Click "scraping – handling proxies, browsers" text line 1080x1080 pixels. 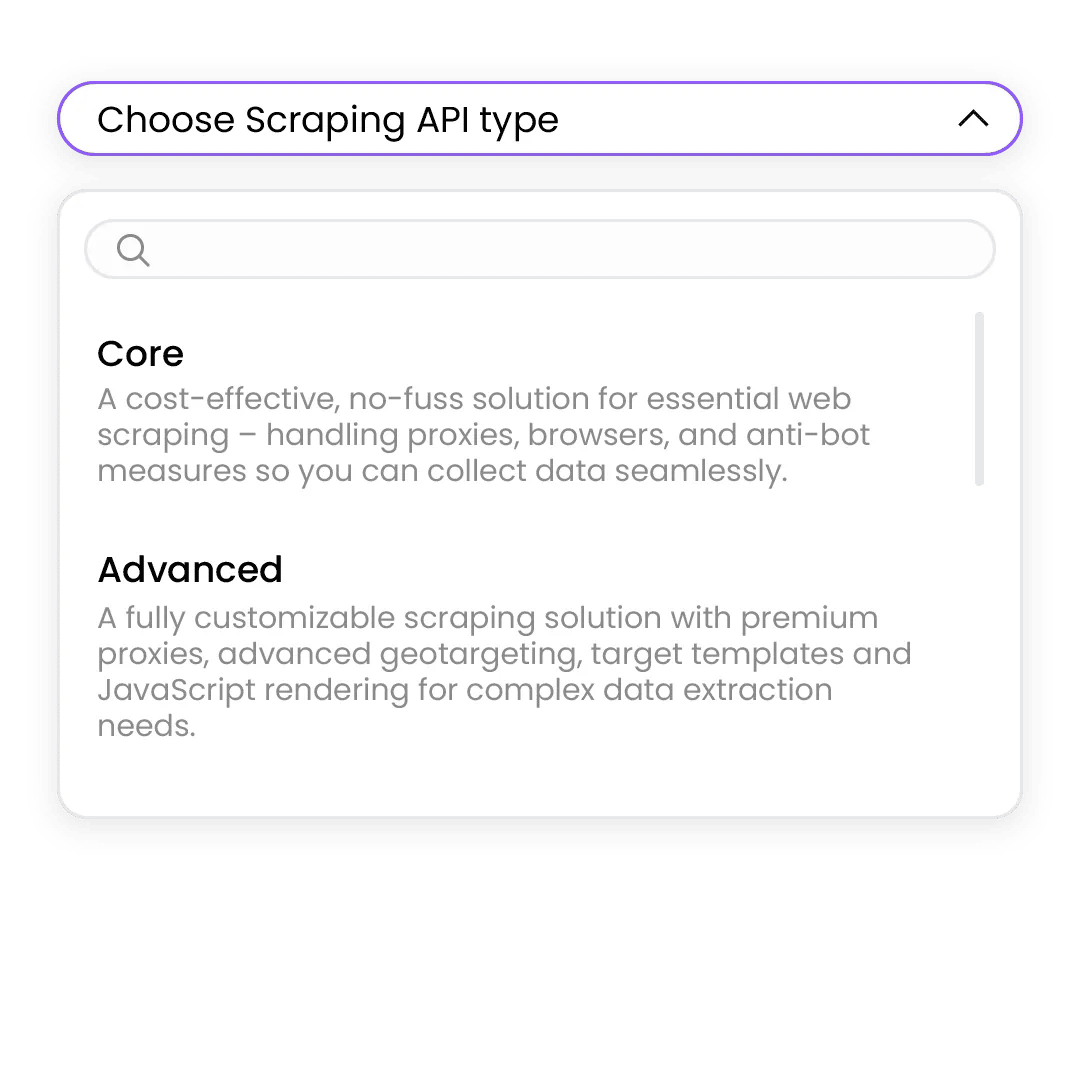(x=483, y=435)
